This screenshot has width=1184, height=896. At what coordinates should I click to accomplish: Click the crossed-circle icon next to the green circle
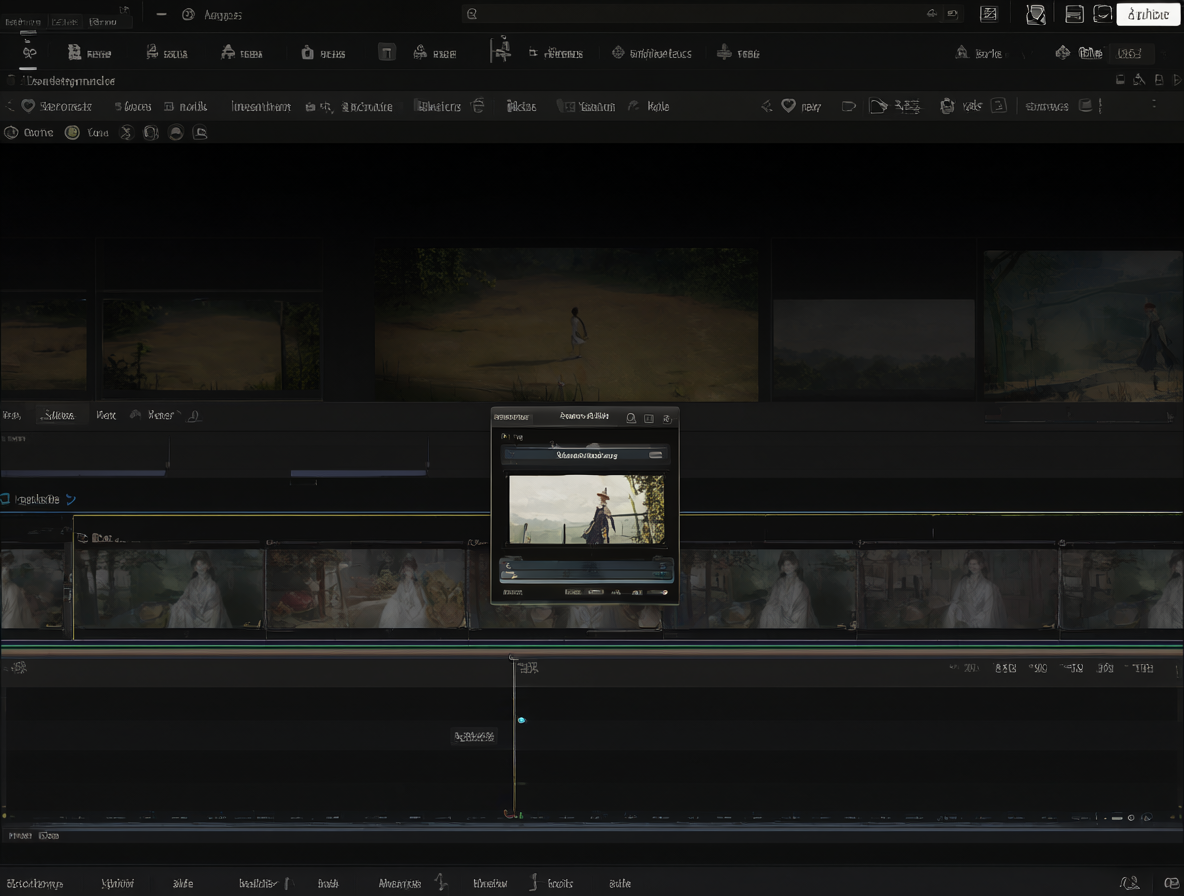coord(126,133)
